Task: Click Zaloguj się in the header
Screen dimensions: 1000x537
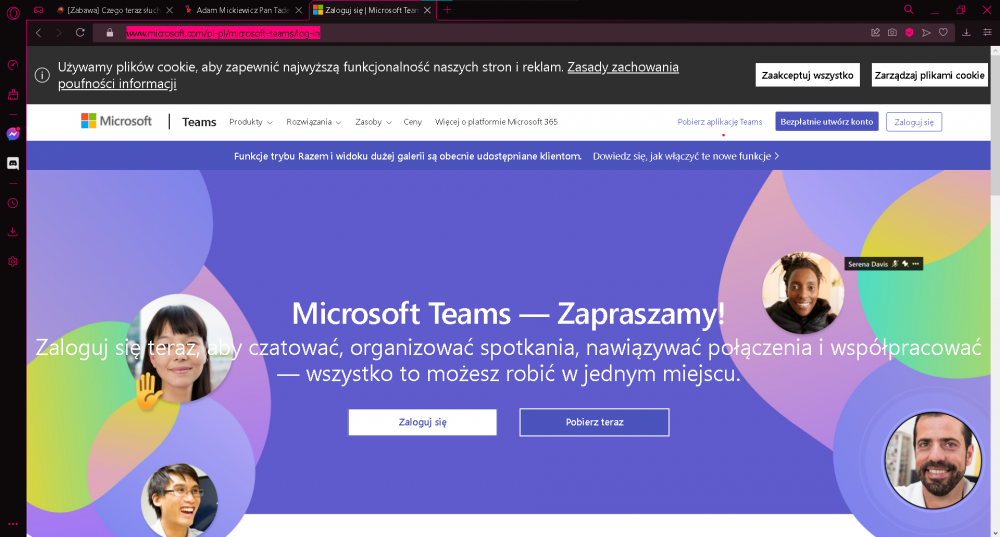Action: coord(914,122)
